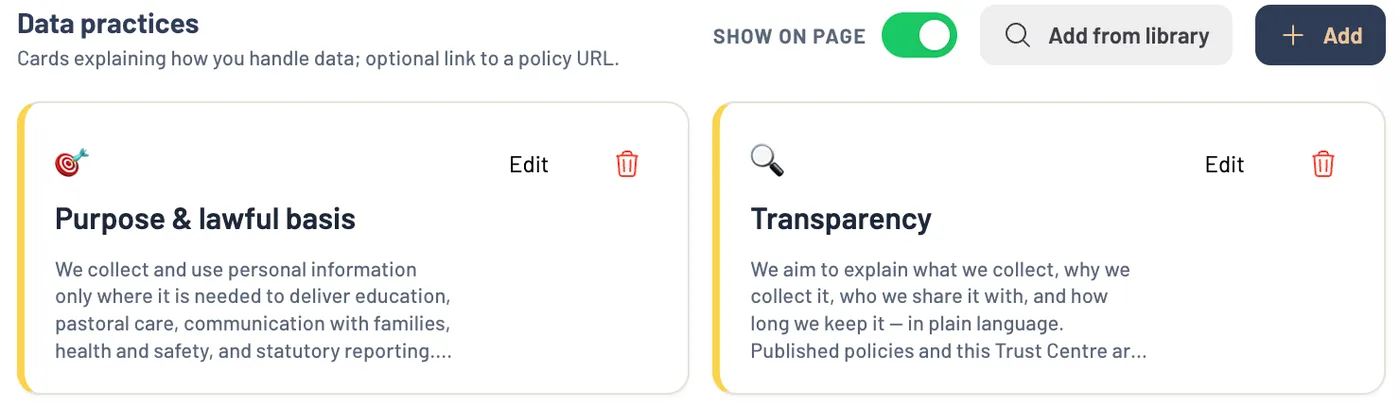Click the 'Cards explaining how you handle data' subtitle

(x=318, y=59)
